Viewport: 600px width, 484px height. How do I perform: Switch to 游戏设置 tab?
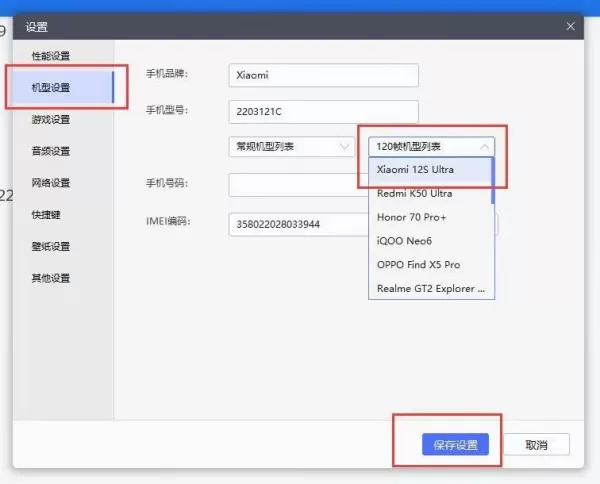(x=51, y=119)
